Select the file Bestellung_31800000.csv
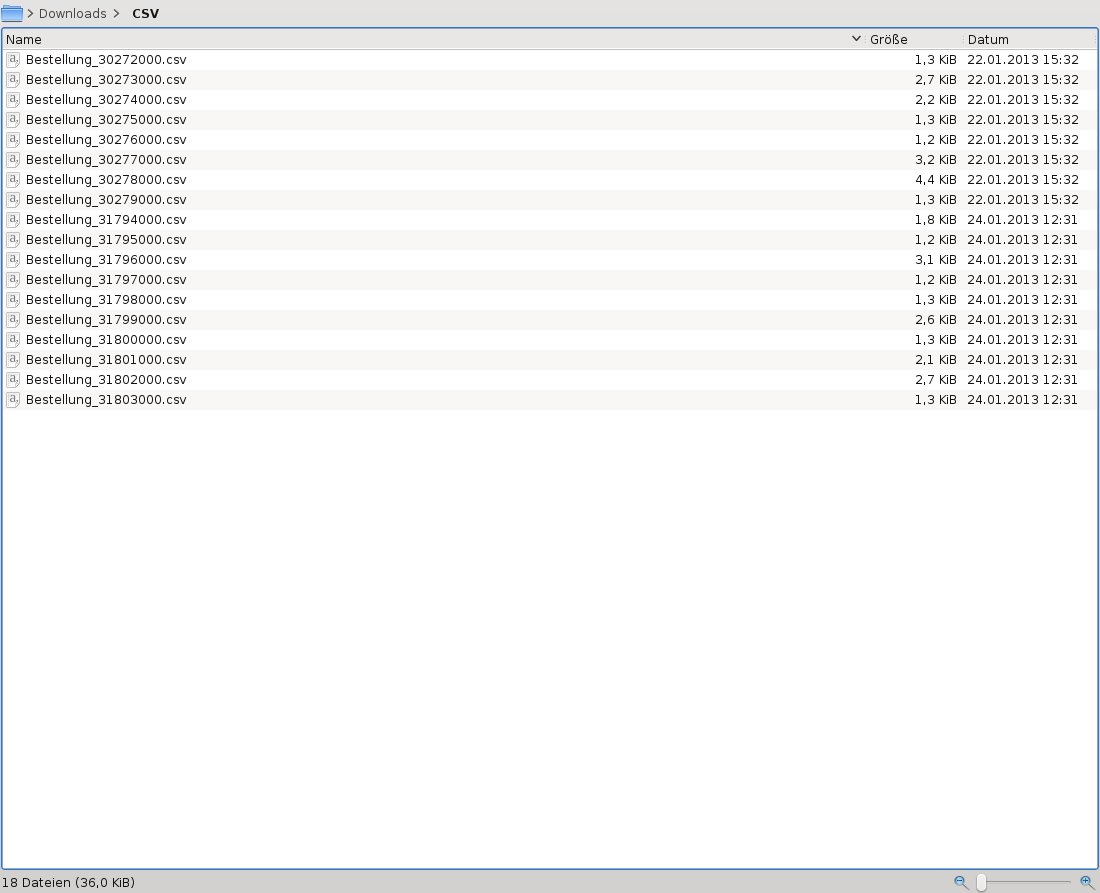Viewport: 1100px width, 893px height. click(106, 340)
